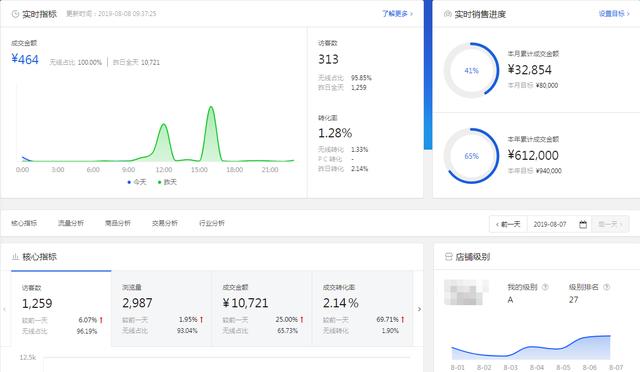Switch to the 核心指标 navigation tab
The image size is (640, 372).
pos(24,223)
